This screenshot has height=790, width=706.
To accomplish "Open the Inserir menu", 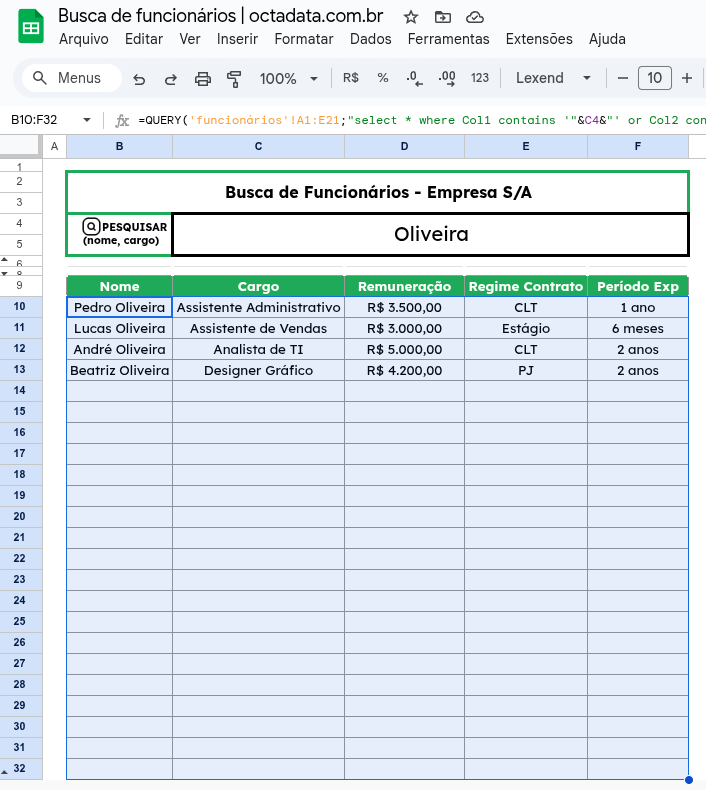I will (237, 39).
